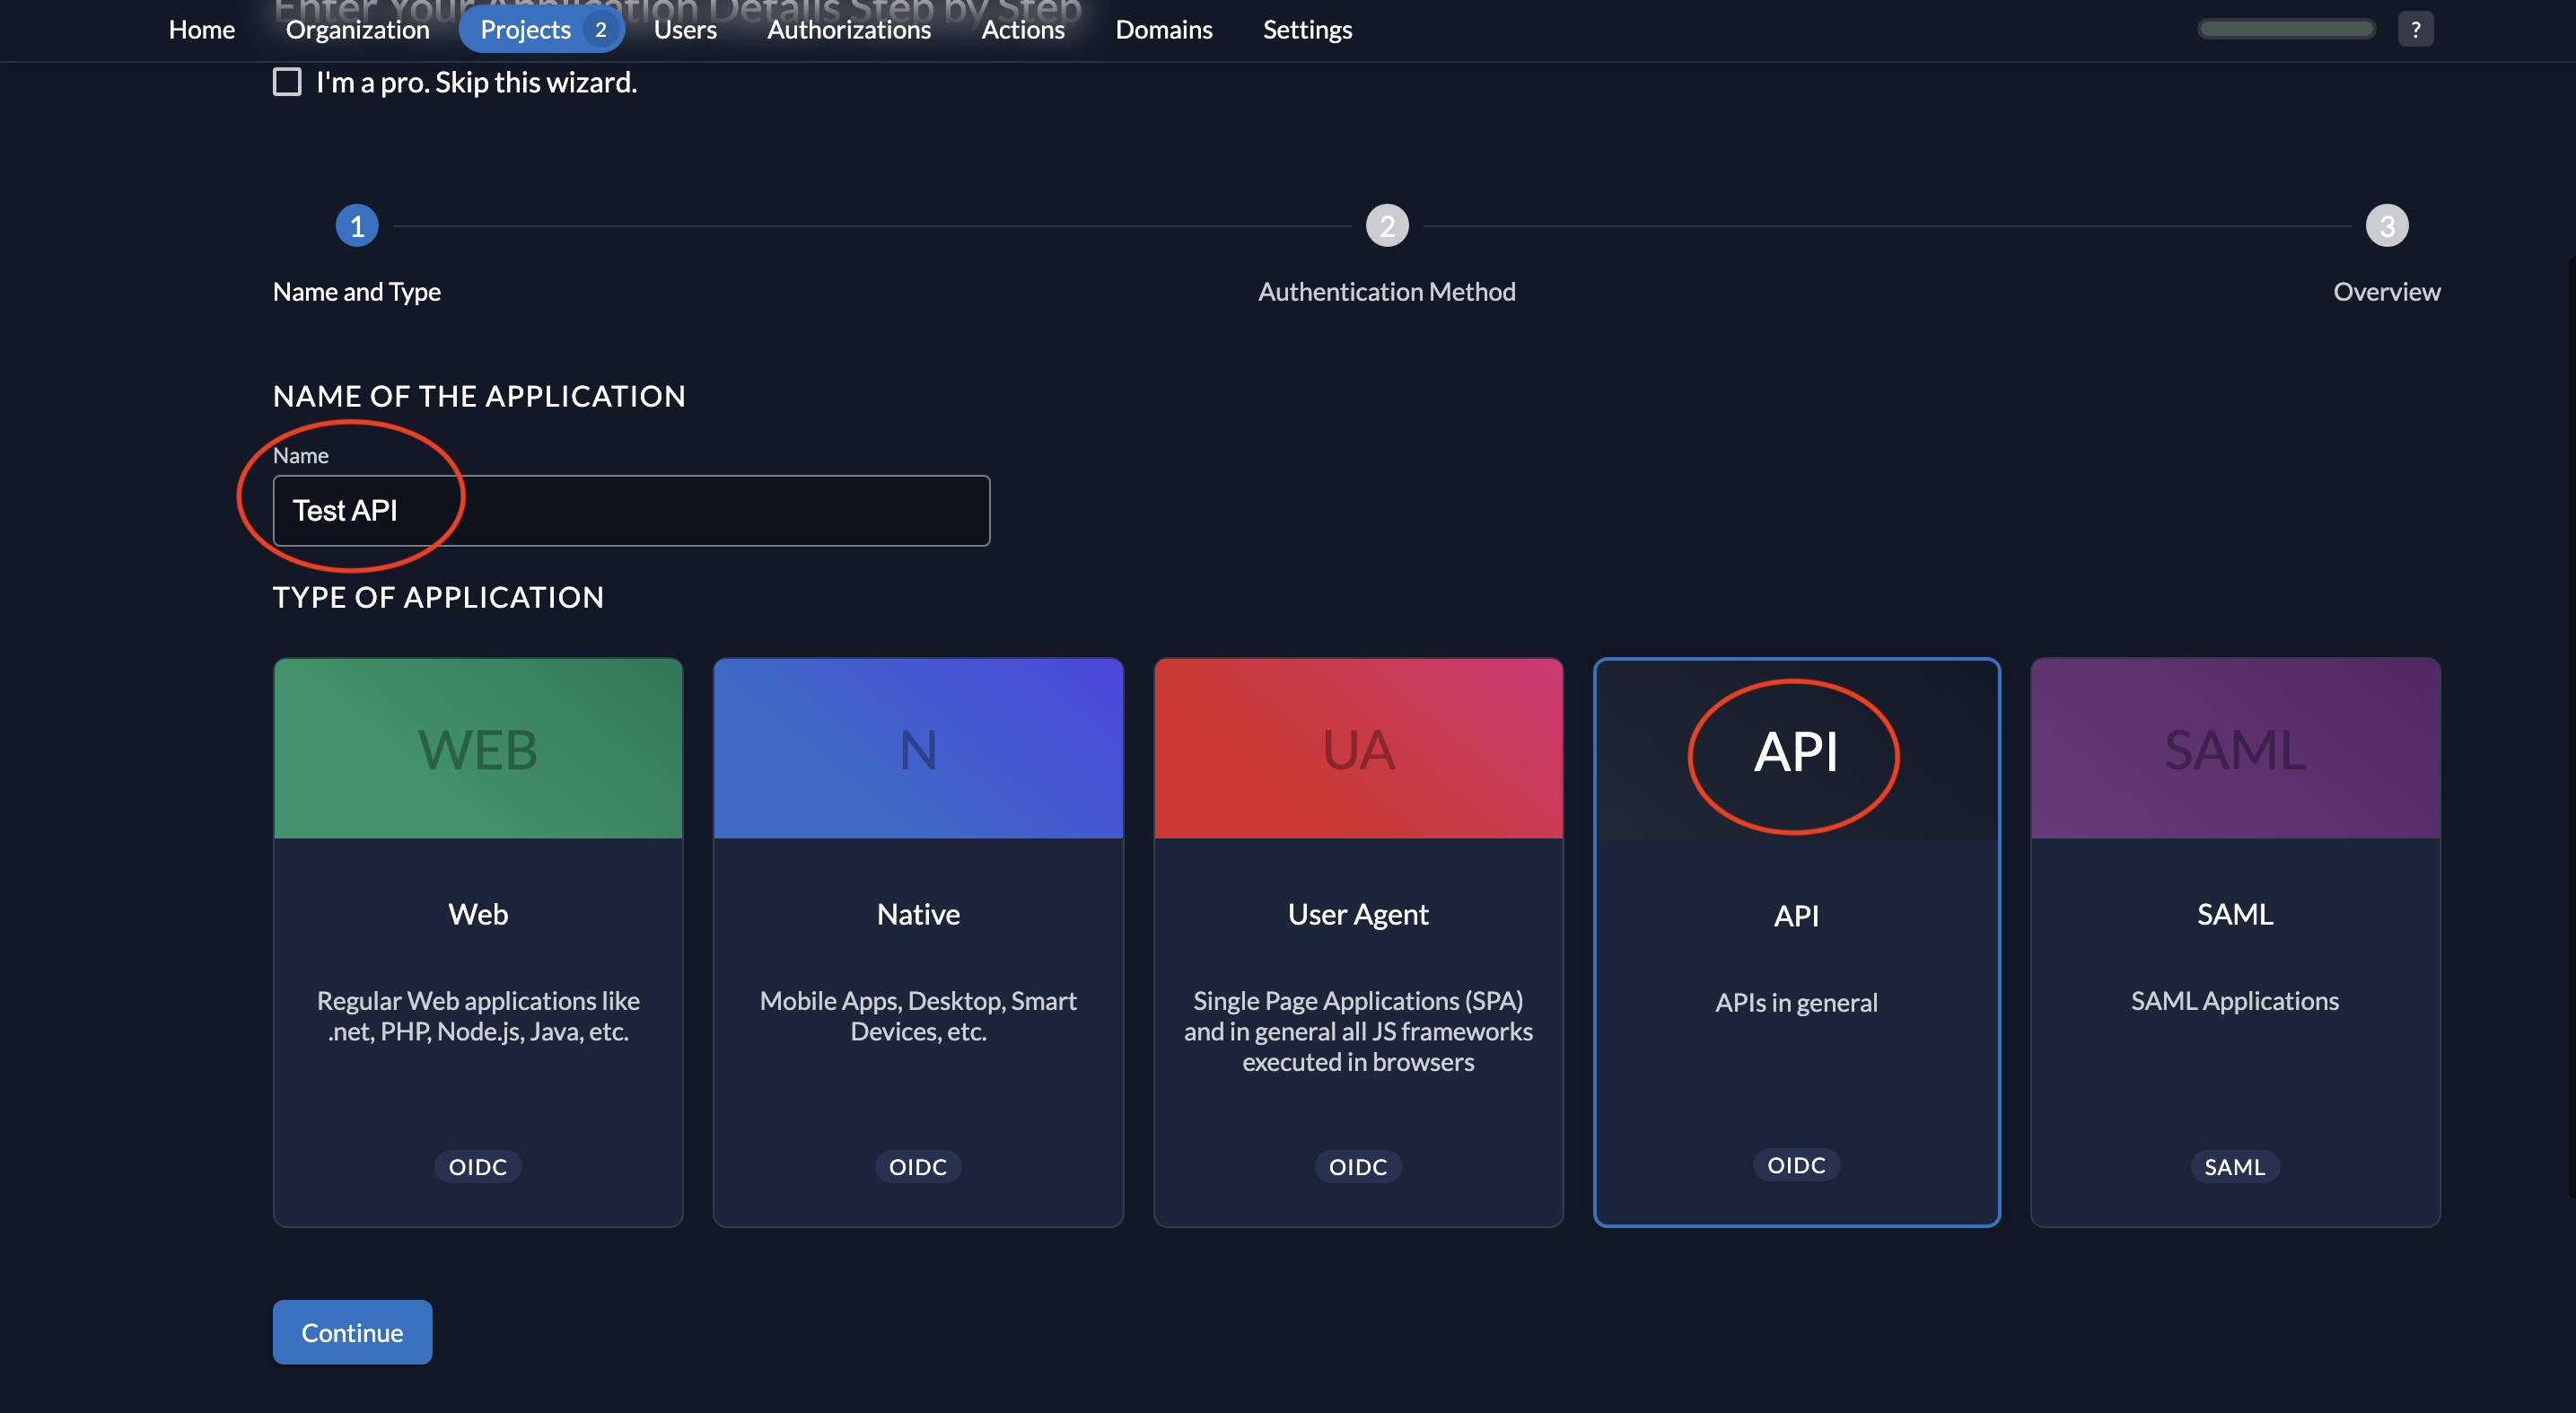
Task: Go to the Home section
Action: click(x=201, y=29)
